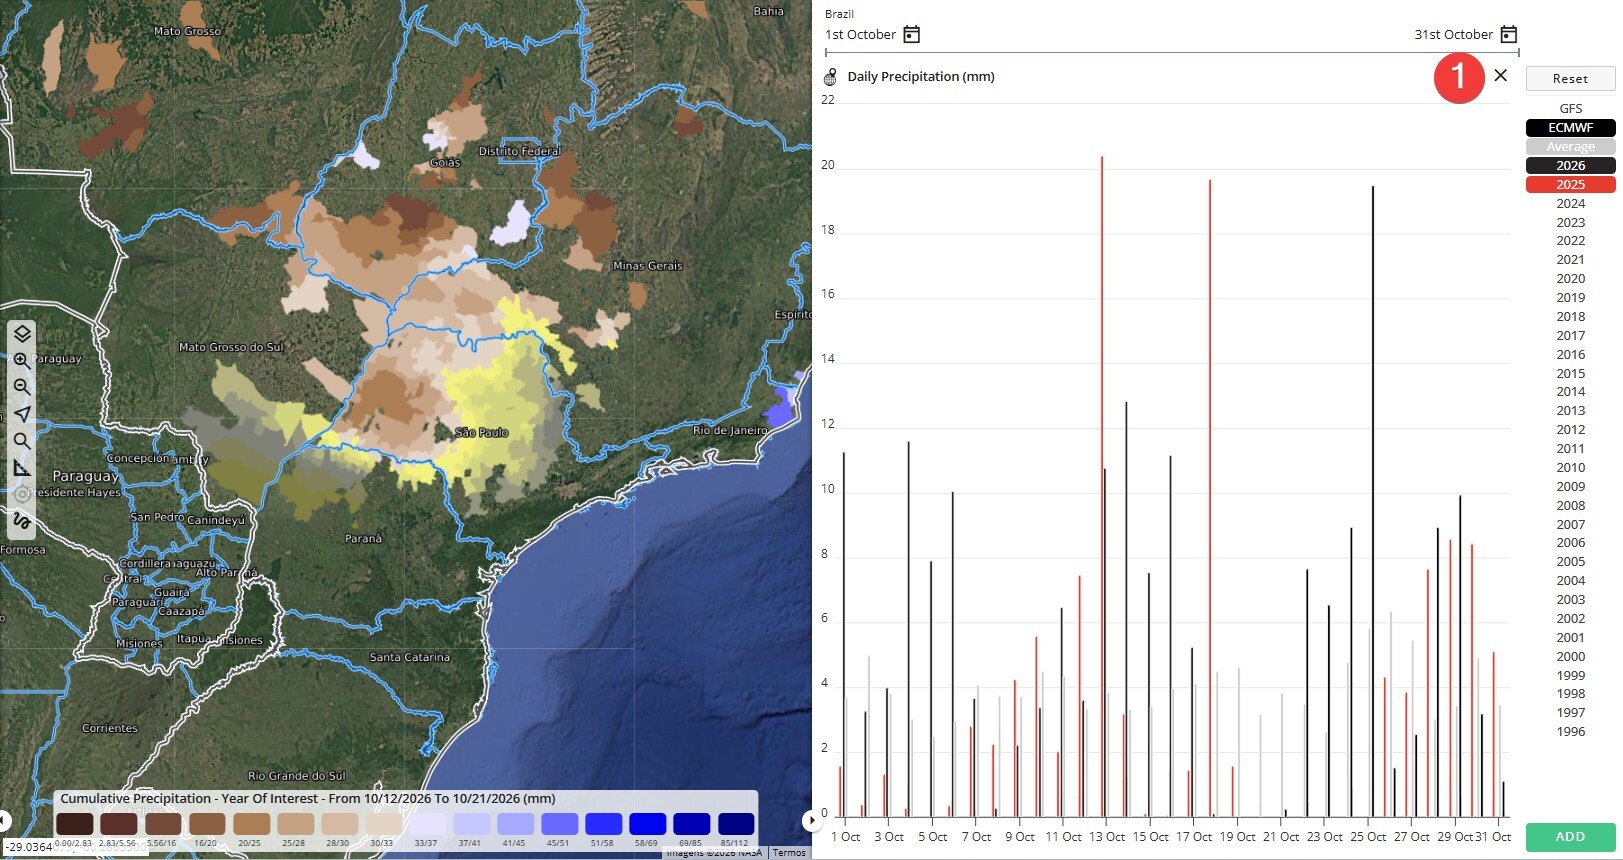Click the 1st October start date
This screenshot has height=860, width=1623.
click(x=860, y=35)
